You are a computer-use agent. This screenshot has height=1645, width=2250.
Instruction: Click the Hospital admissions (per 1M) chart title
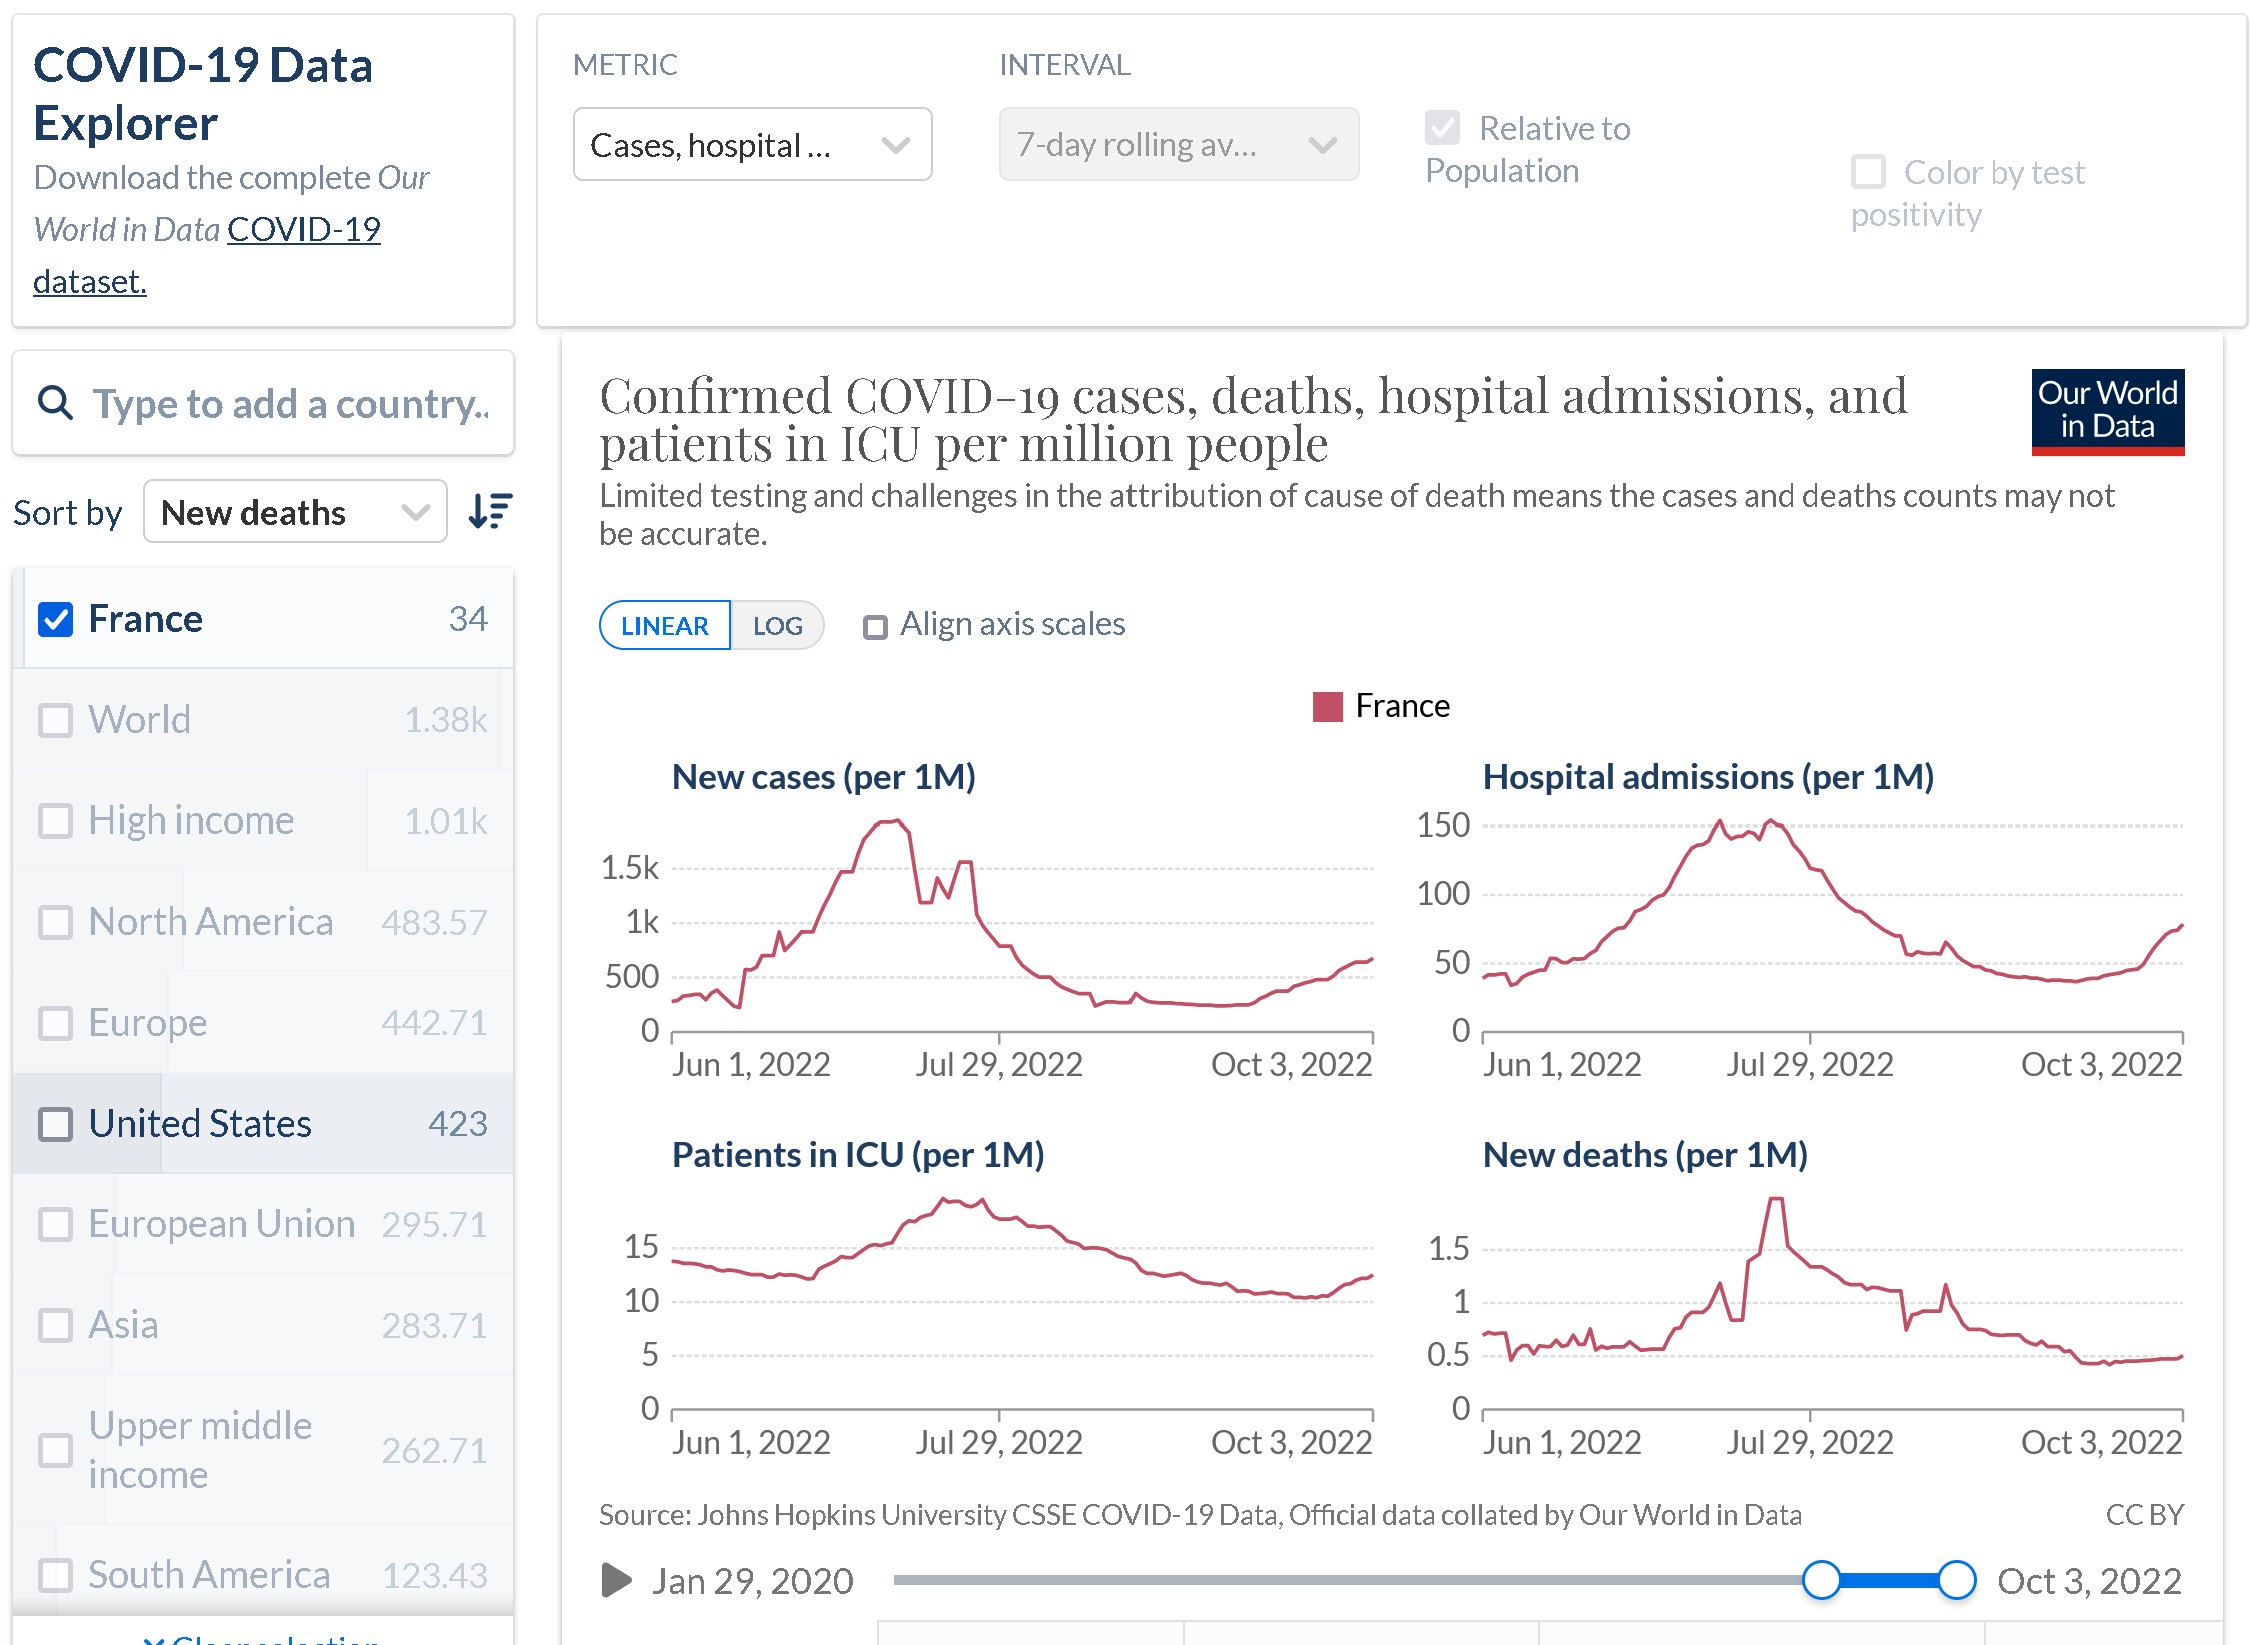click(x=1708, y=777)
